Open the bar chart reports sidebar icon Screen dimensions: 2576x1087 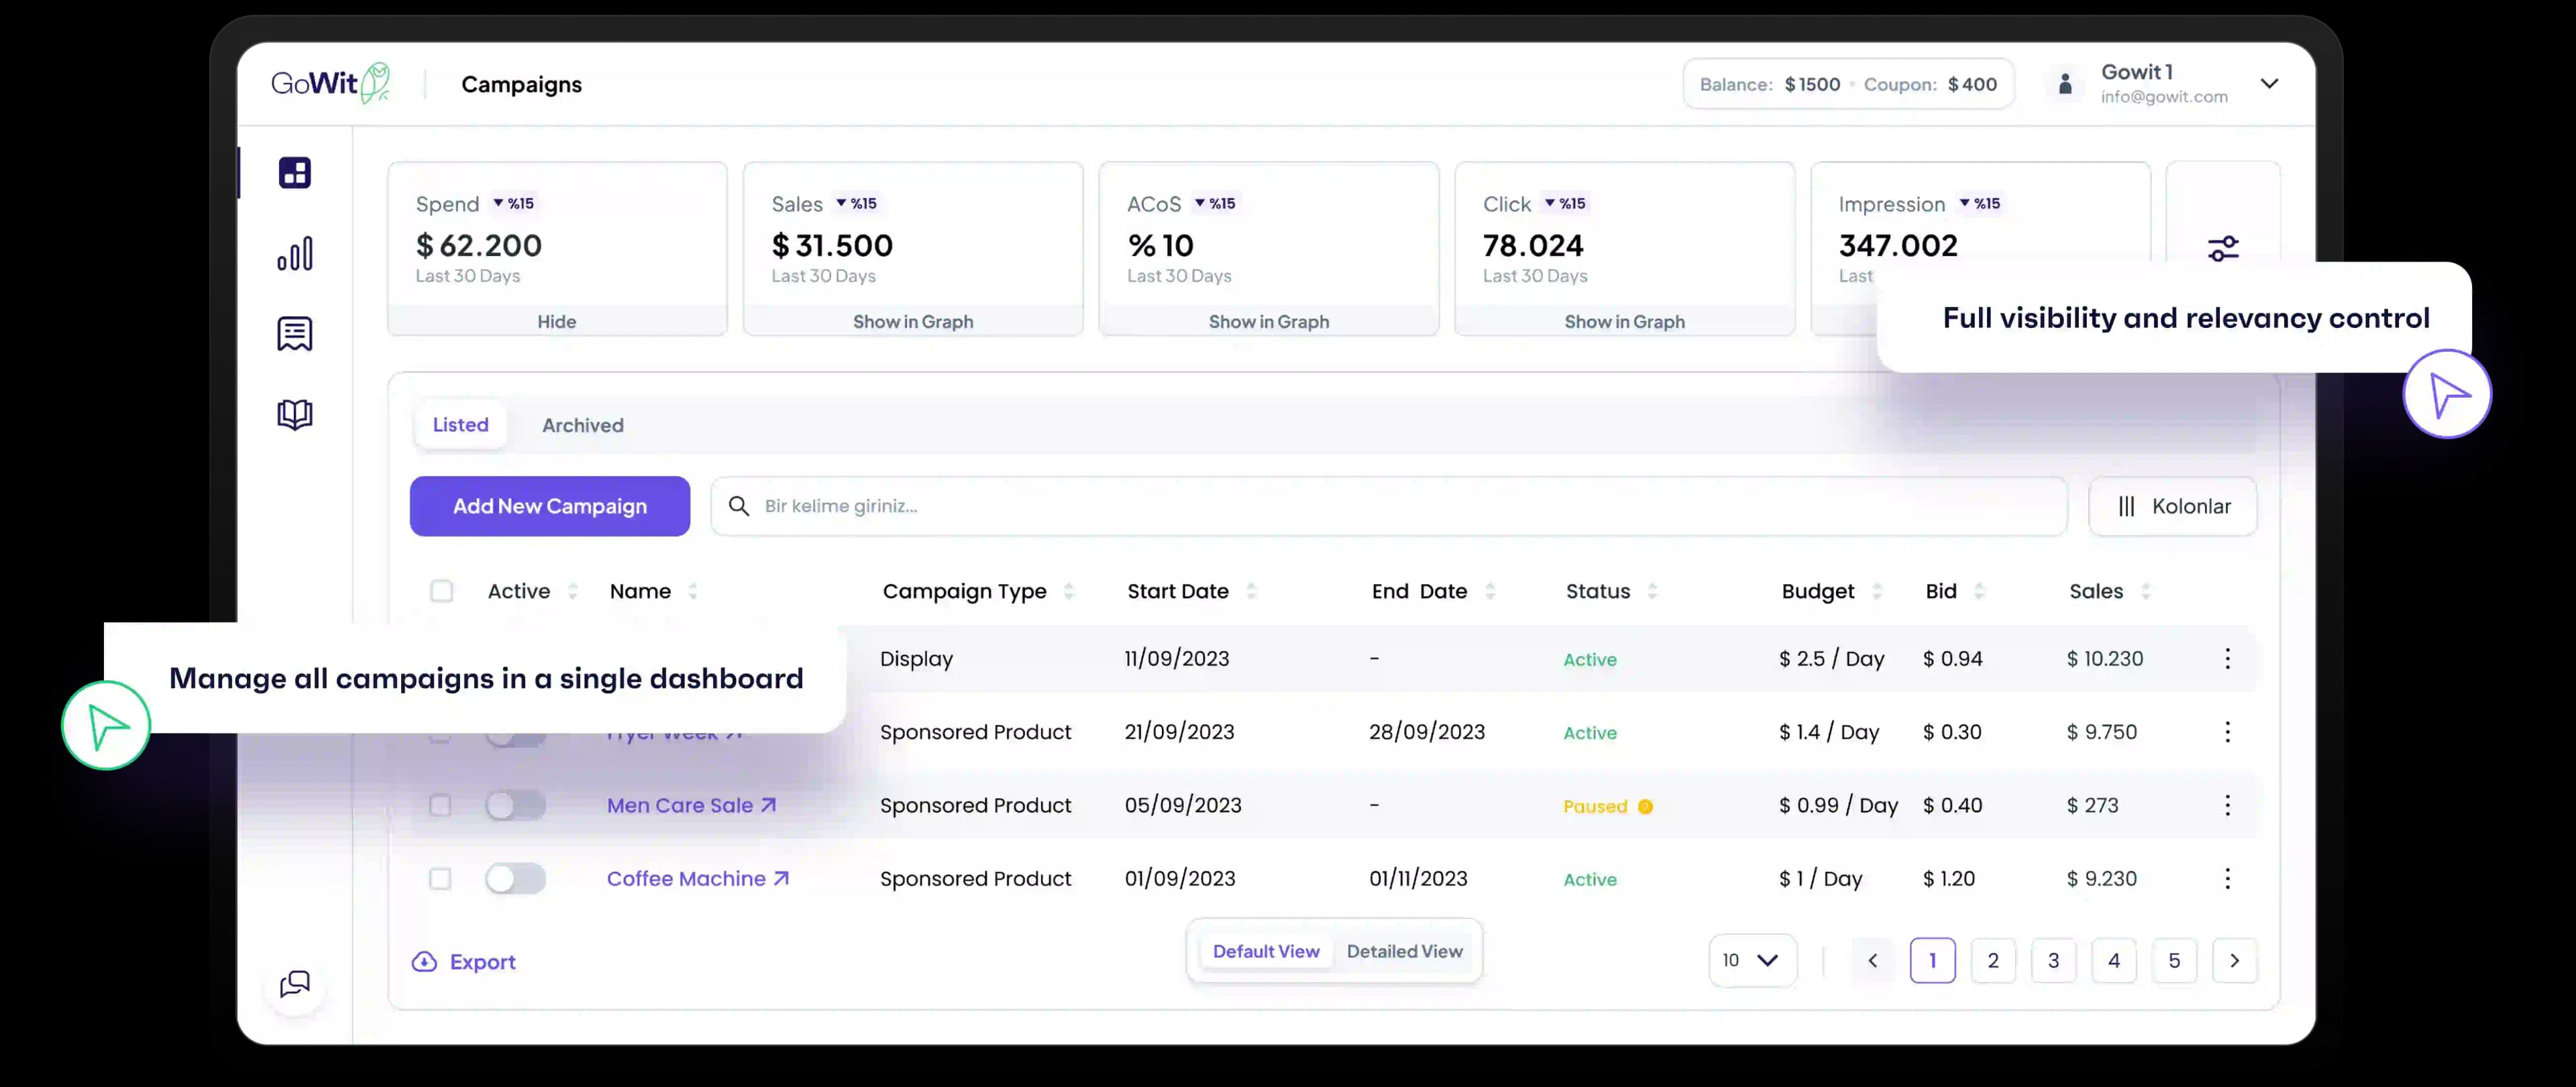(x=294, y=254)
